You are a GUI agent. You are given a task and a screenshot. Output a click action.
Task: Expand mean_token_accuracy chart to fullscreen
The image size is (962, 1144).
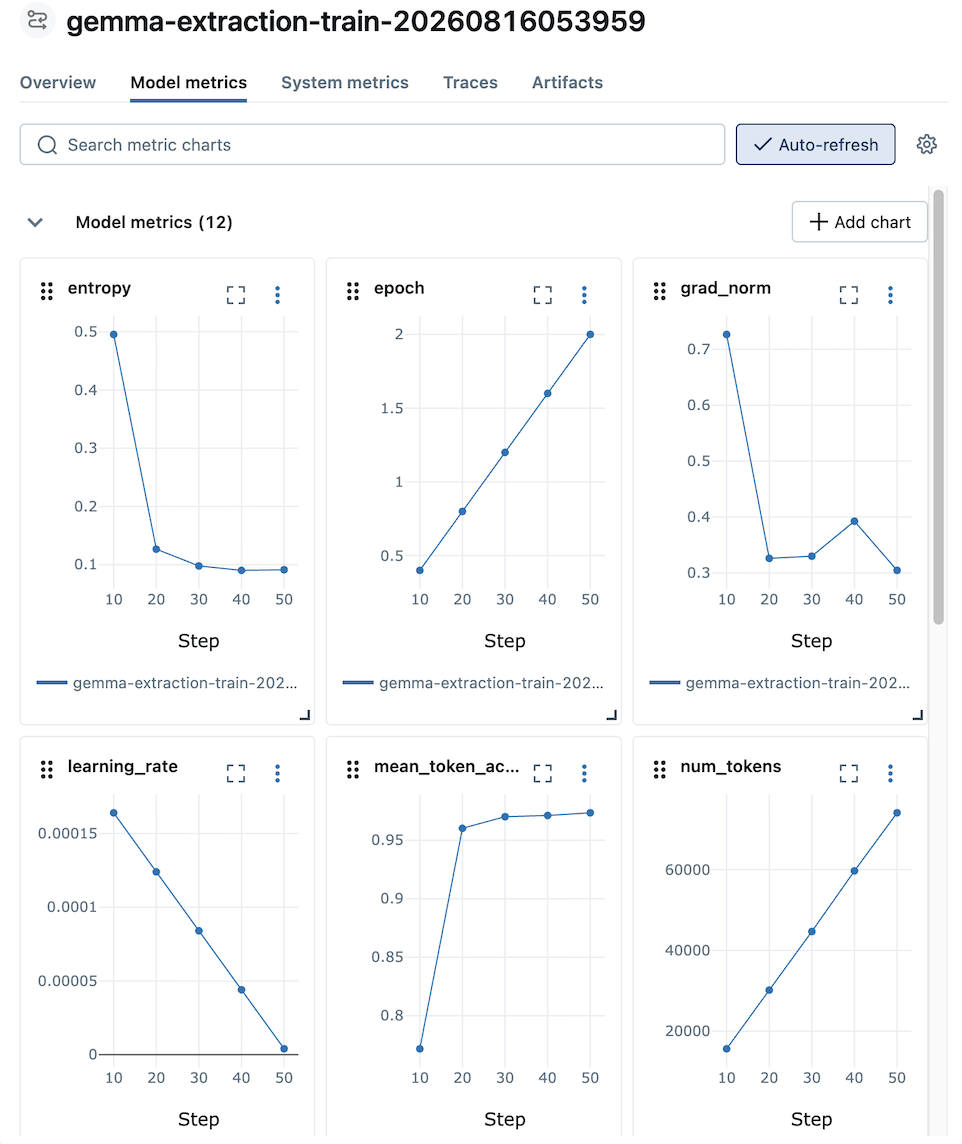pyautogui.click(x=543, y=773)
